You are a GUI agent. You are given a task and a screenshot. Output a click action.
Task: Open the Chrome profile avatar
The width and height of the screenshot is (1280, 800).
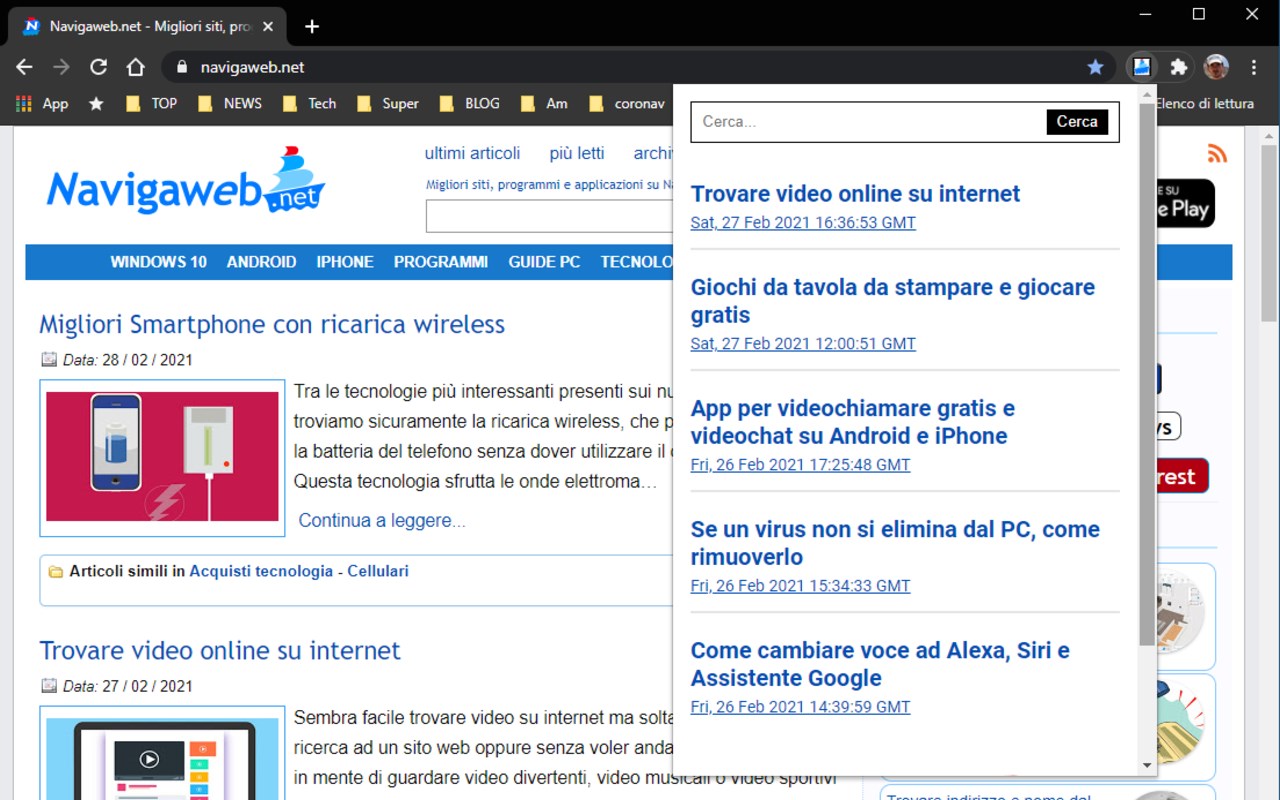[1216, 67]
